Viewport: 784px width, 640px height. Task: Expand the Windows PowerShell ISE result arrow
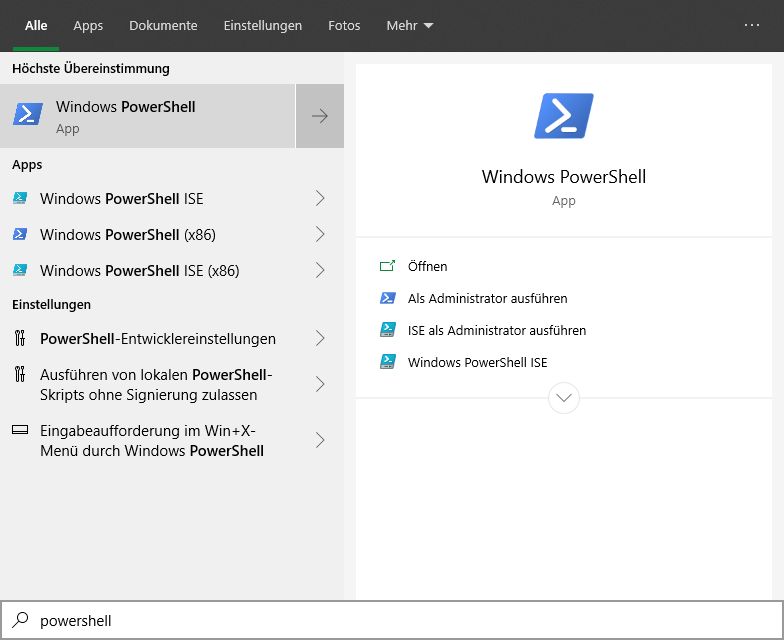pos(320,199)
